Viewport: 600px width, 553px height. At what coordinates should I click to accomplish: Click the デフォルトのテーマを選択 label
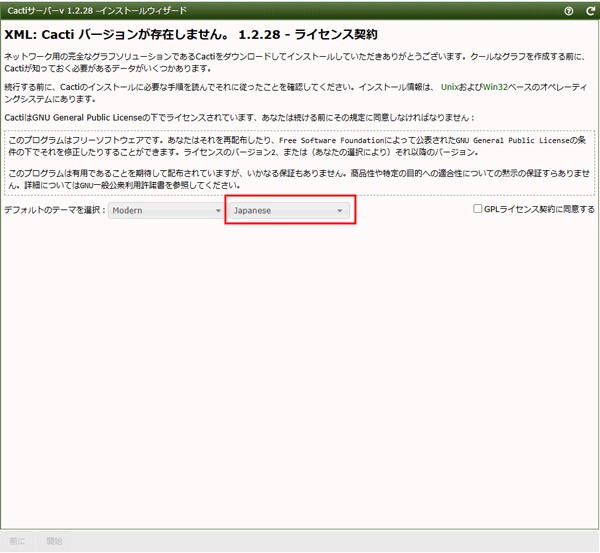point(54,210)
